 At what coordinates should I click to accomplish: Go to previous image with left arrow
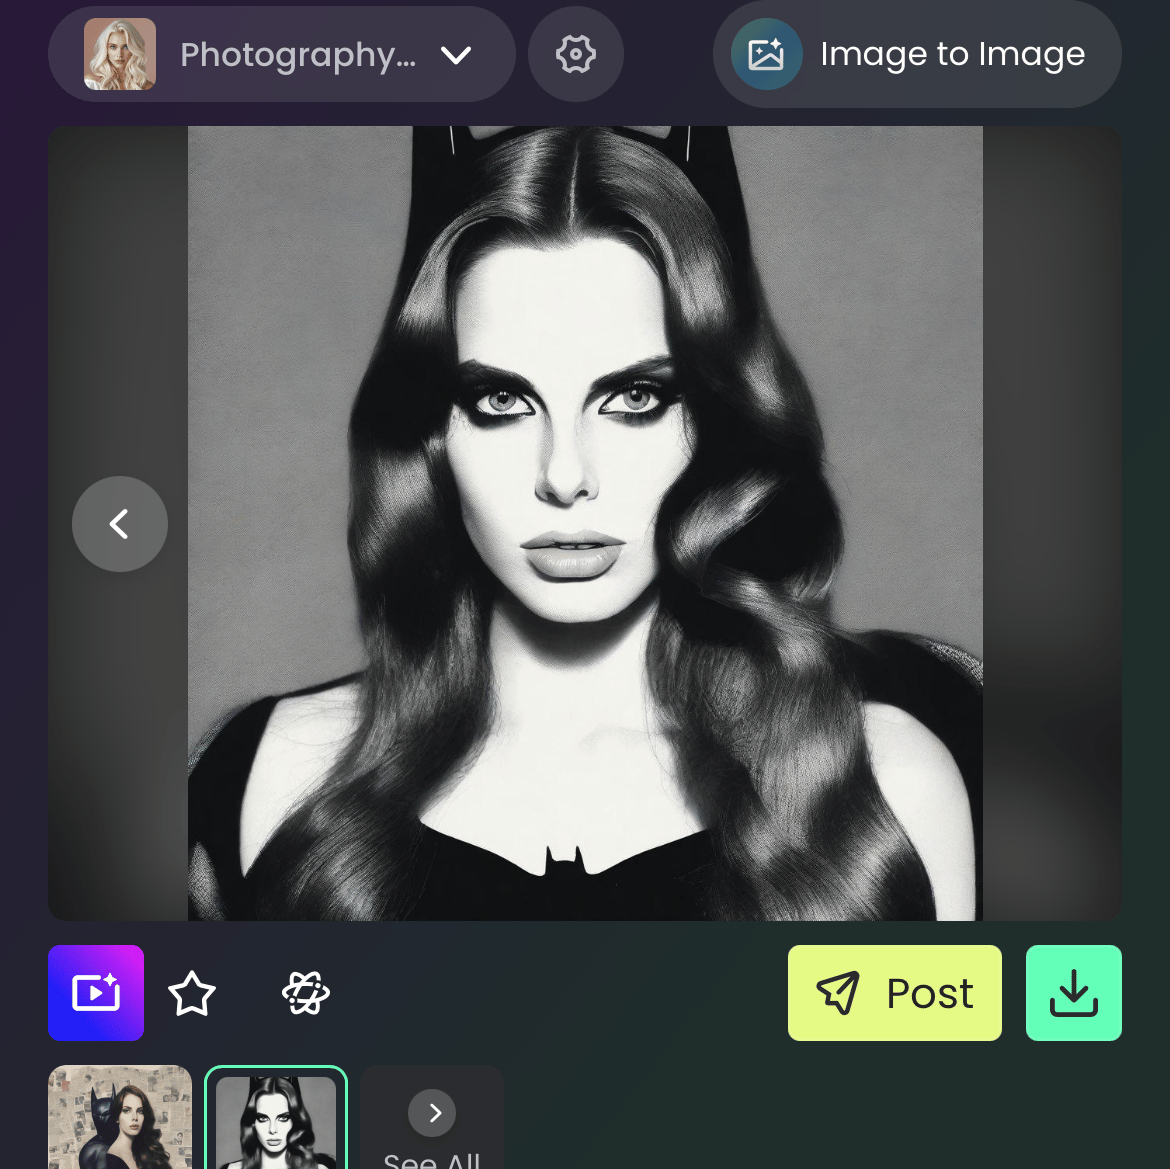click(x=119, y=524)
